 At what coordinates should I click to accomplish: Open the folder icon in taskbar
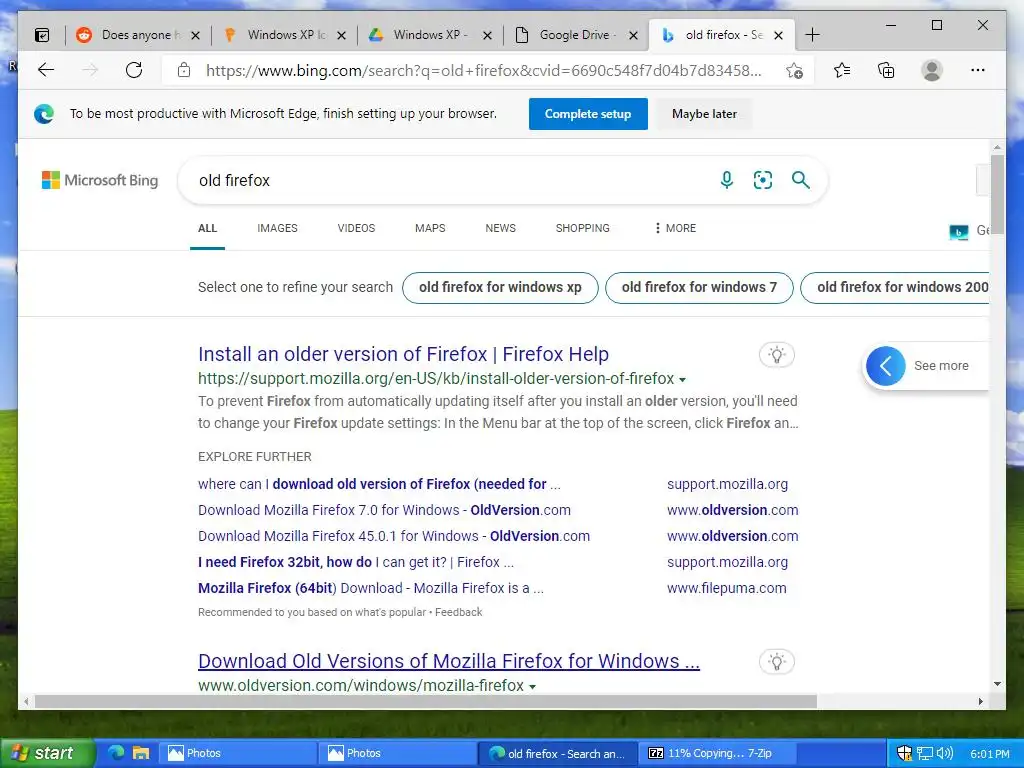tap(141, 753)
